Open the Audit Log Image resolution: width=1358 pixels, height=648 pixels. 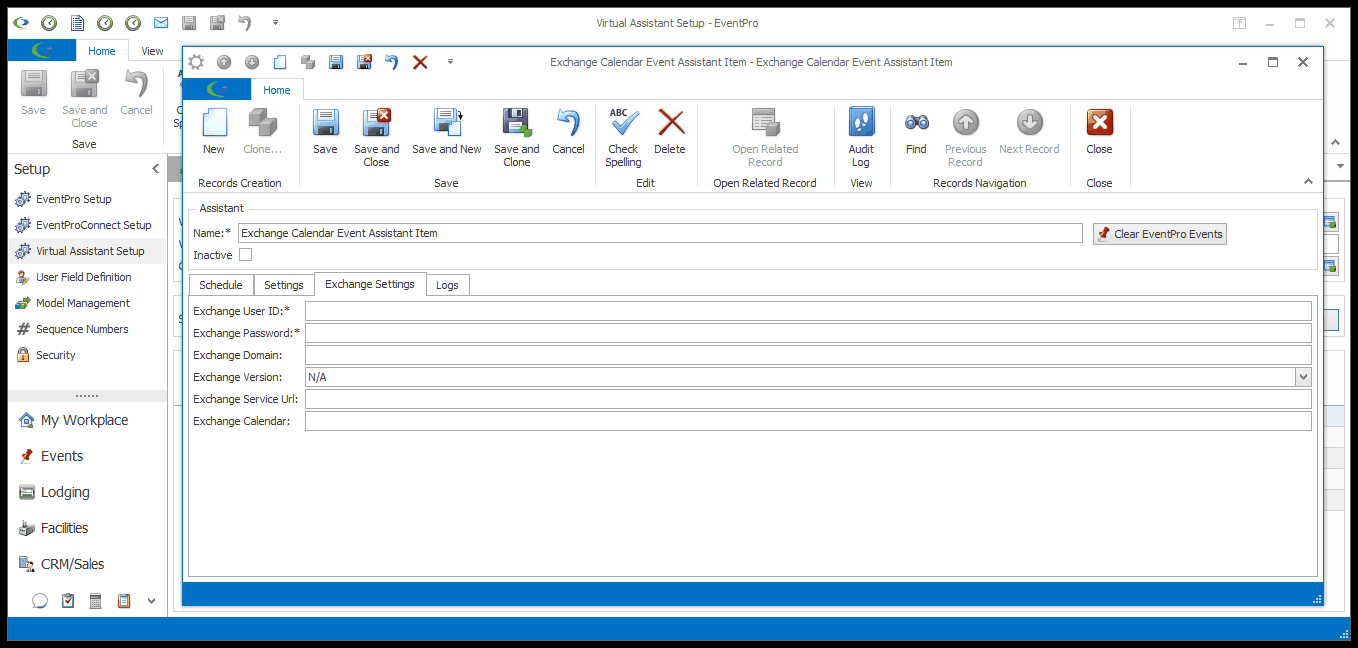(861, 138)
